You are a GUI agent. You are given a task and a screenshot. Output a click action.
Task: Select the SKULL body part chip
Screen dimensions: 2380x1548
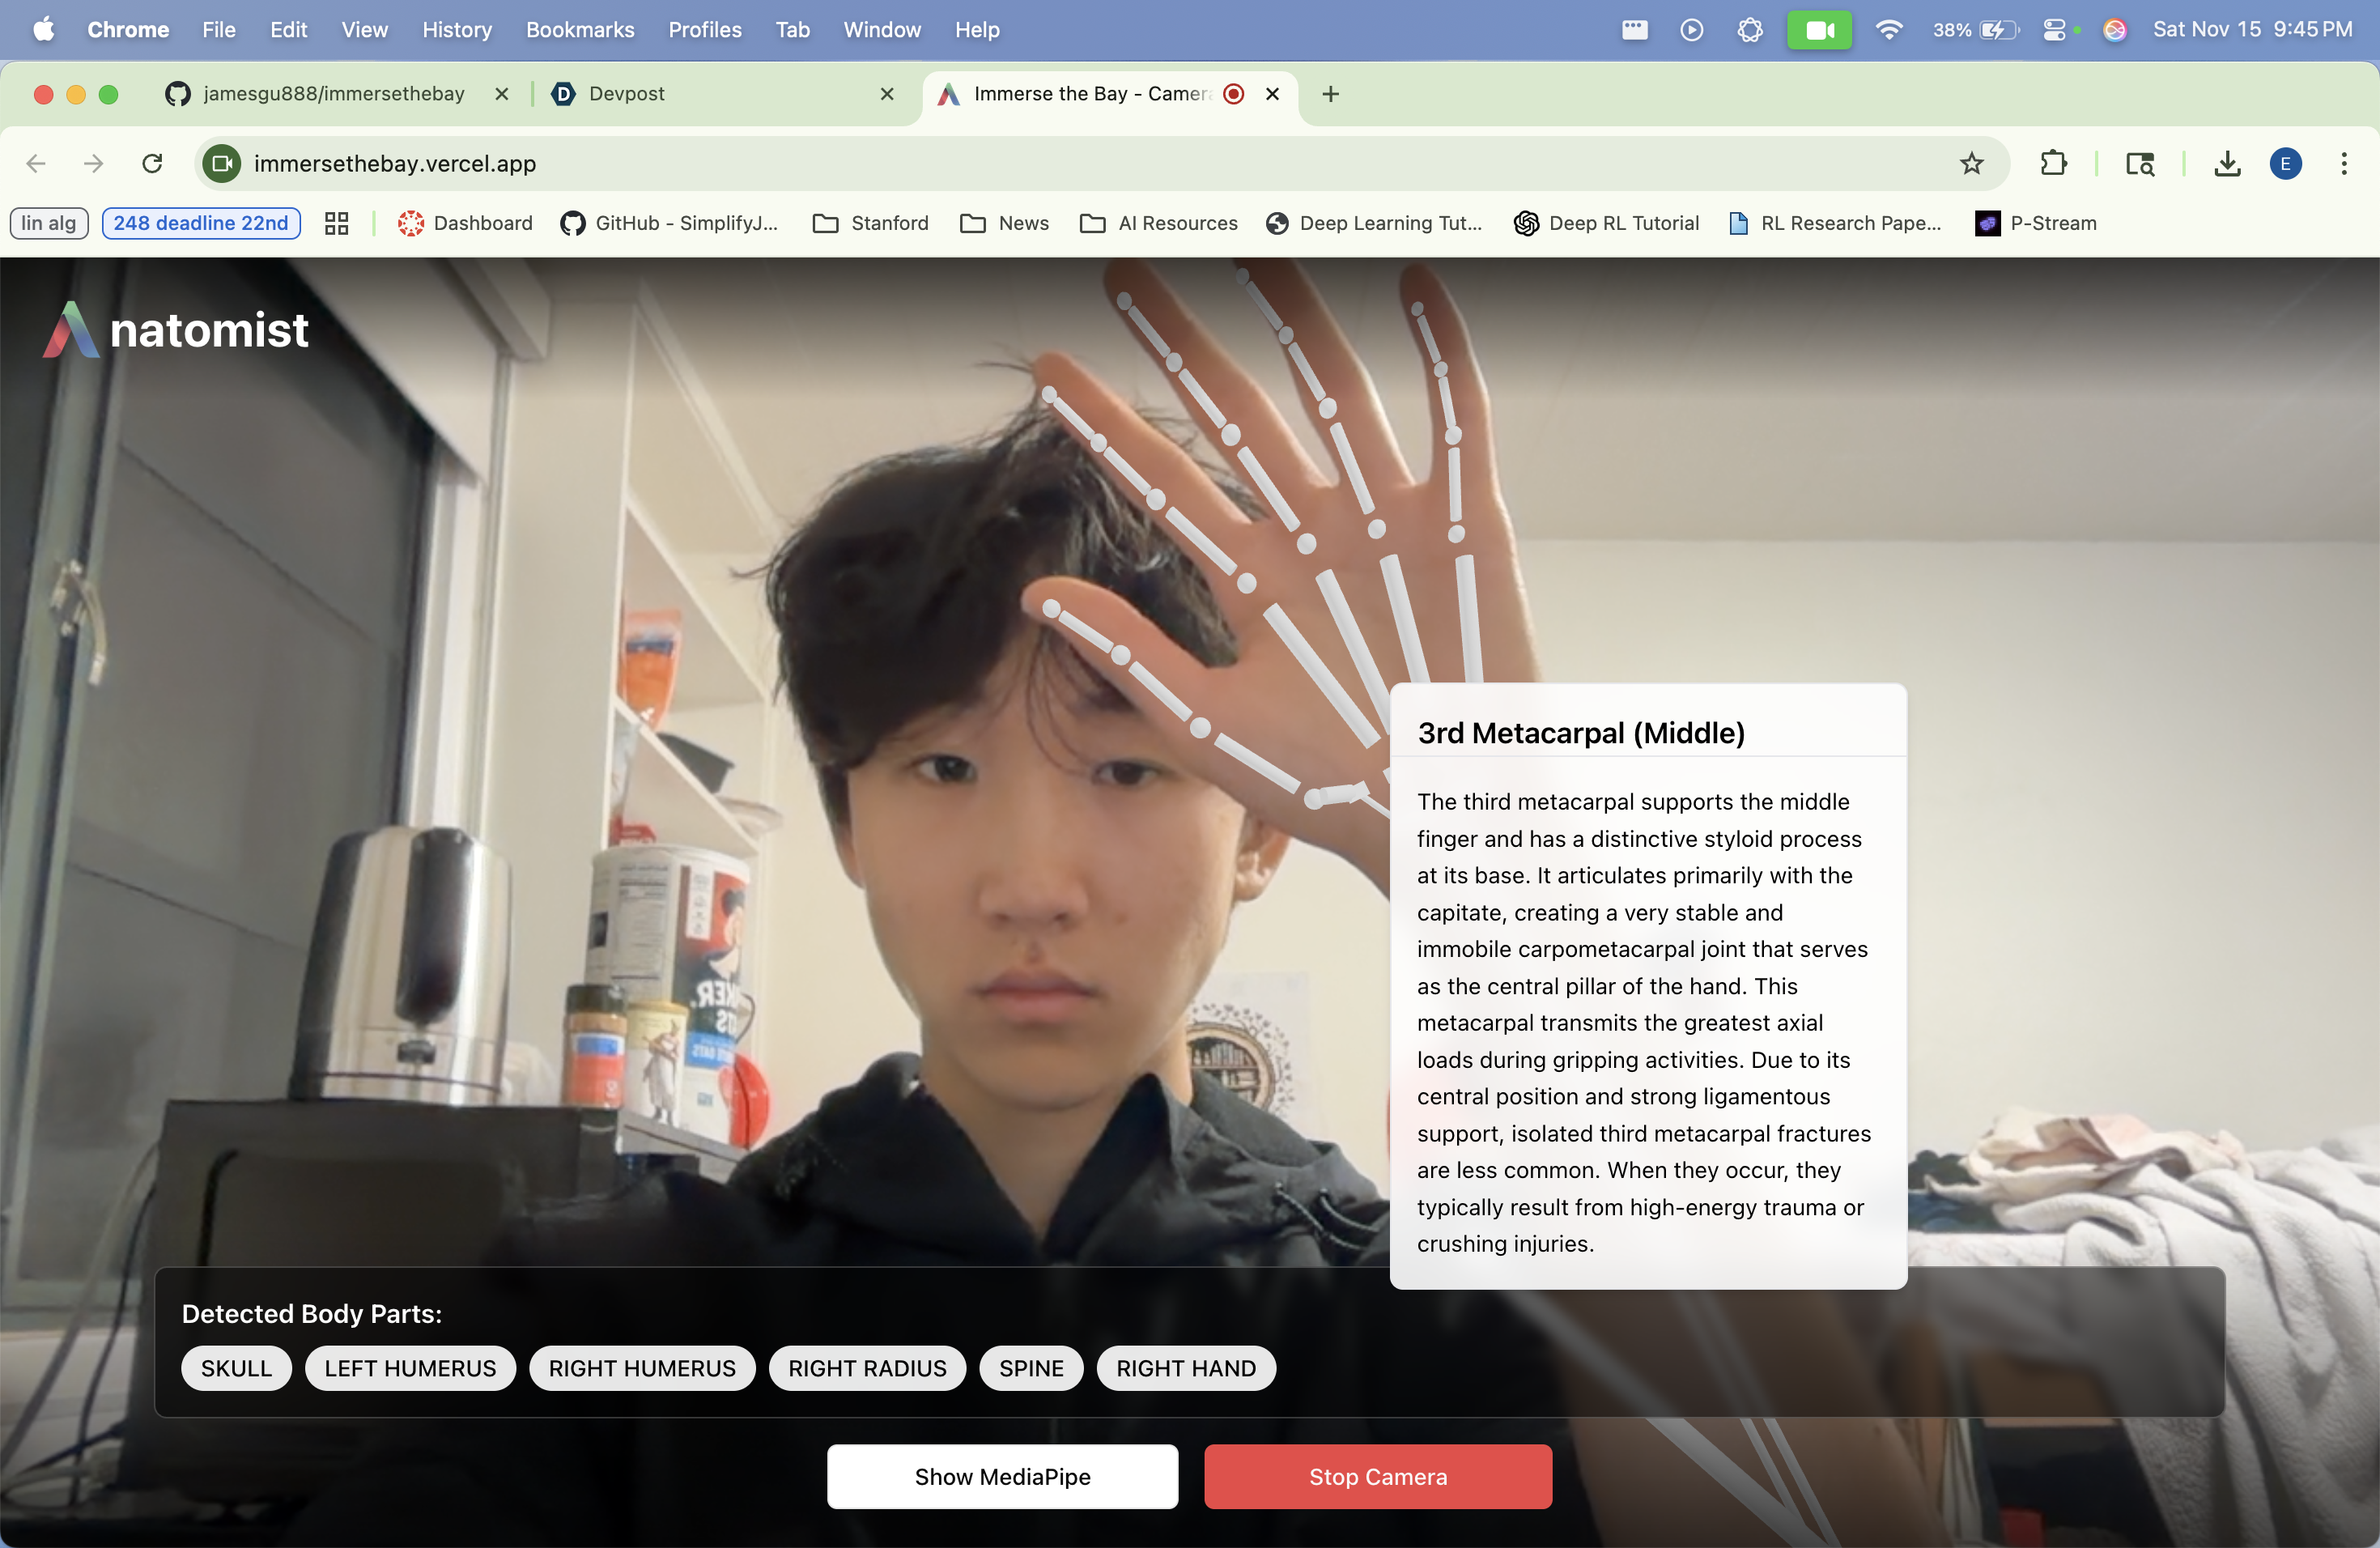(236, 1368)
